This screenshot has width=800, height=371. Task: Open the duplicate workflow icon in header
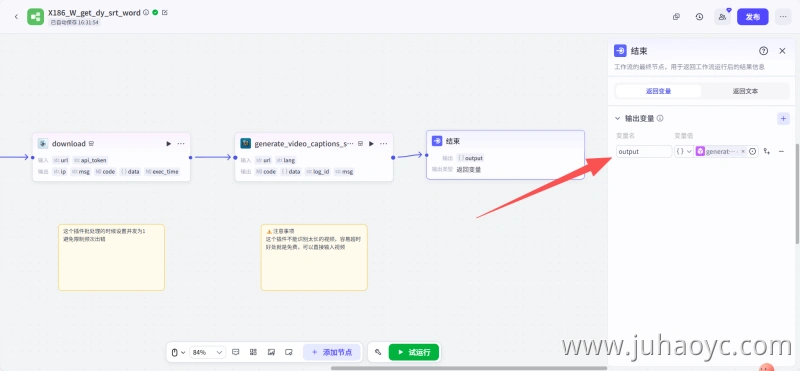coord(676,17)
